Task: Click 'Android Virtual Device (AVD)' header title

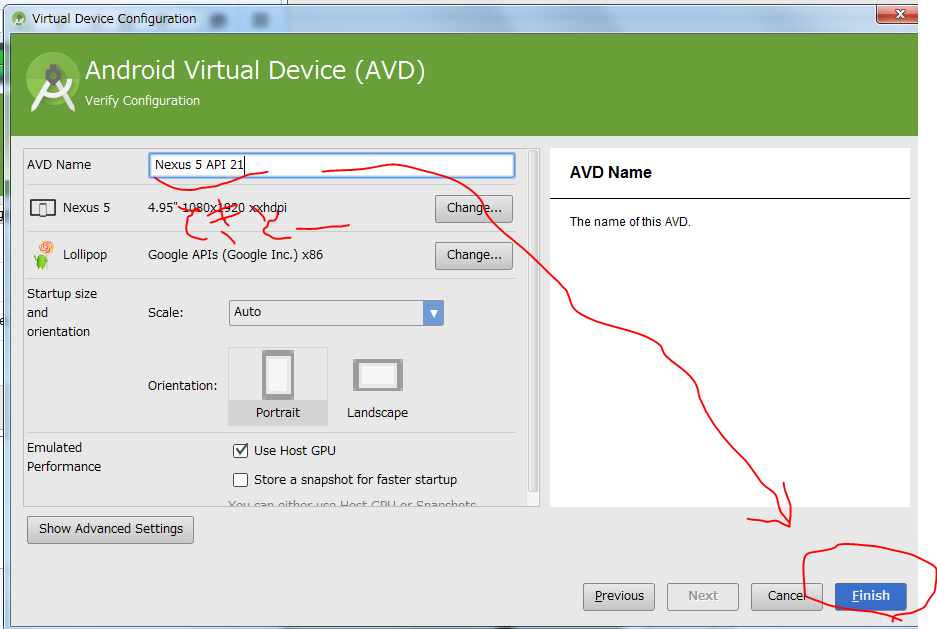Action: [255, 70]
